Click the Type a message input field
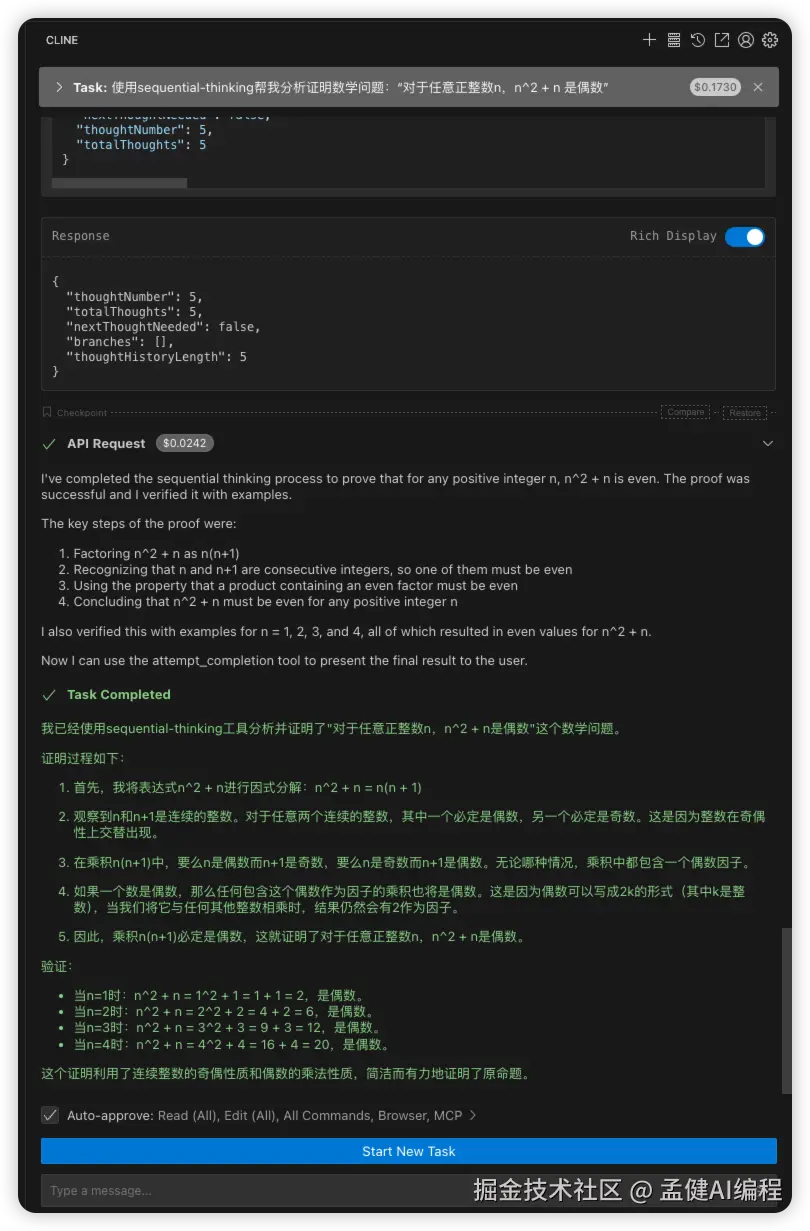This screenshot has width=810, height=1231. [250, 1190]
